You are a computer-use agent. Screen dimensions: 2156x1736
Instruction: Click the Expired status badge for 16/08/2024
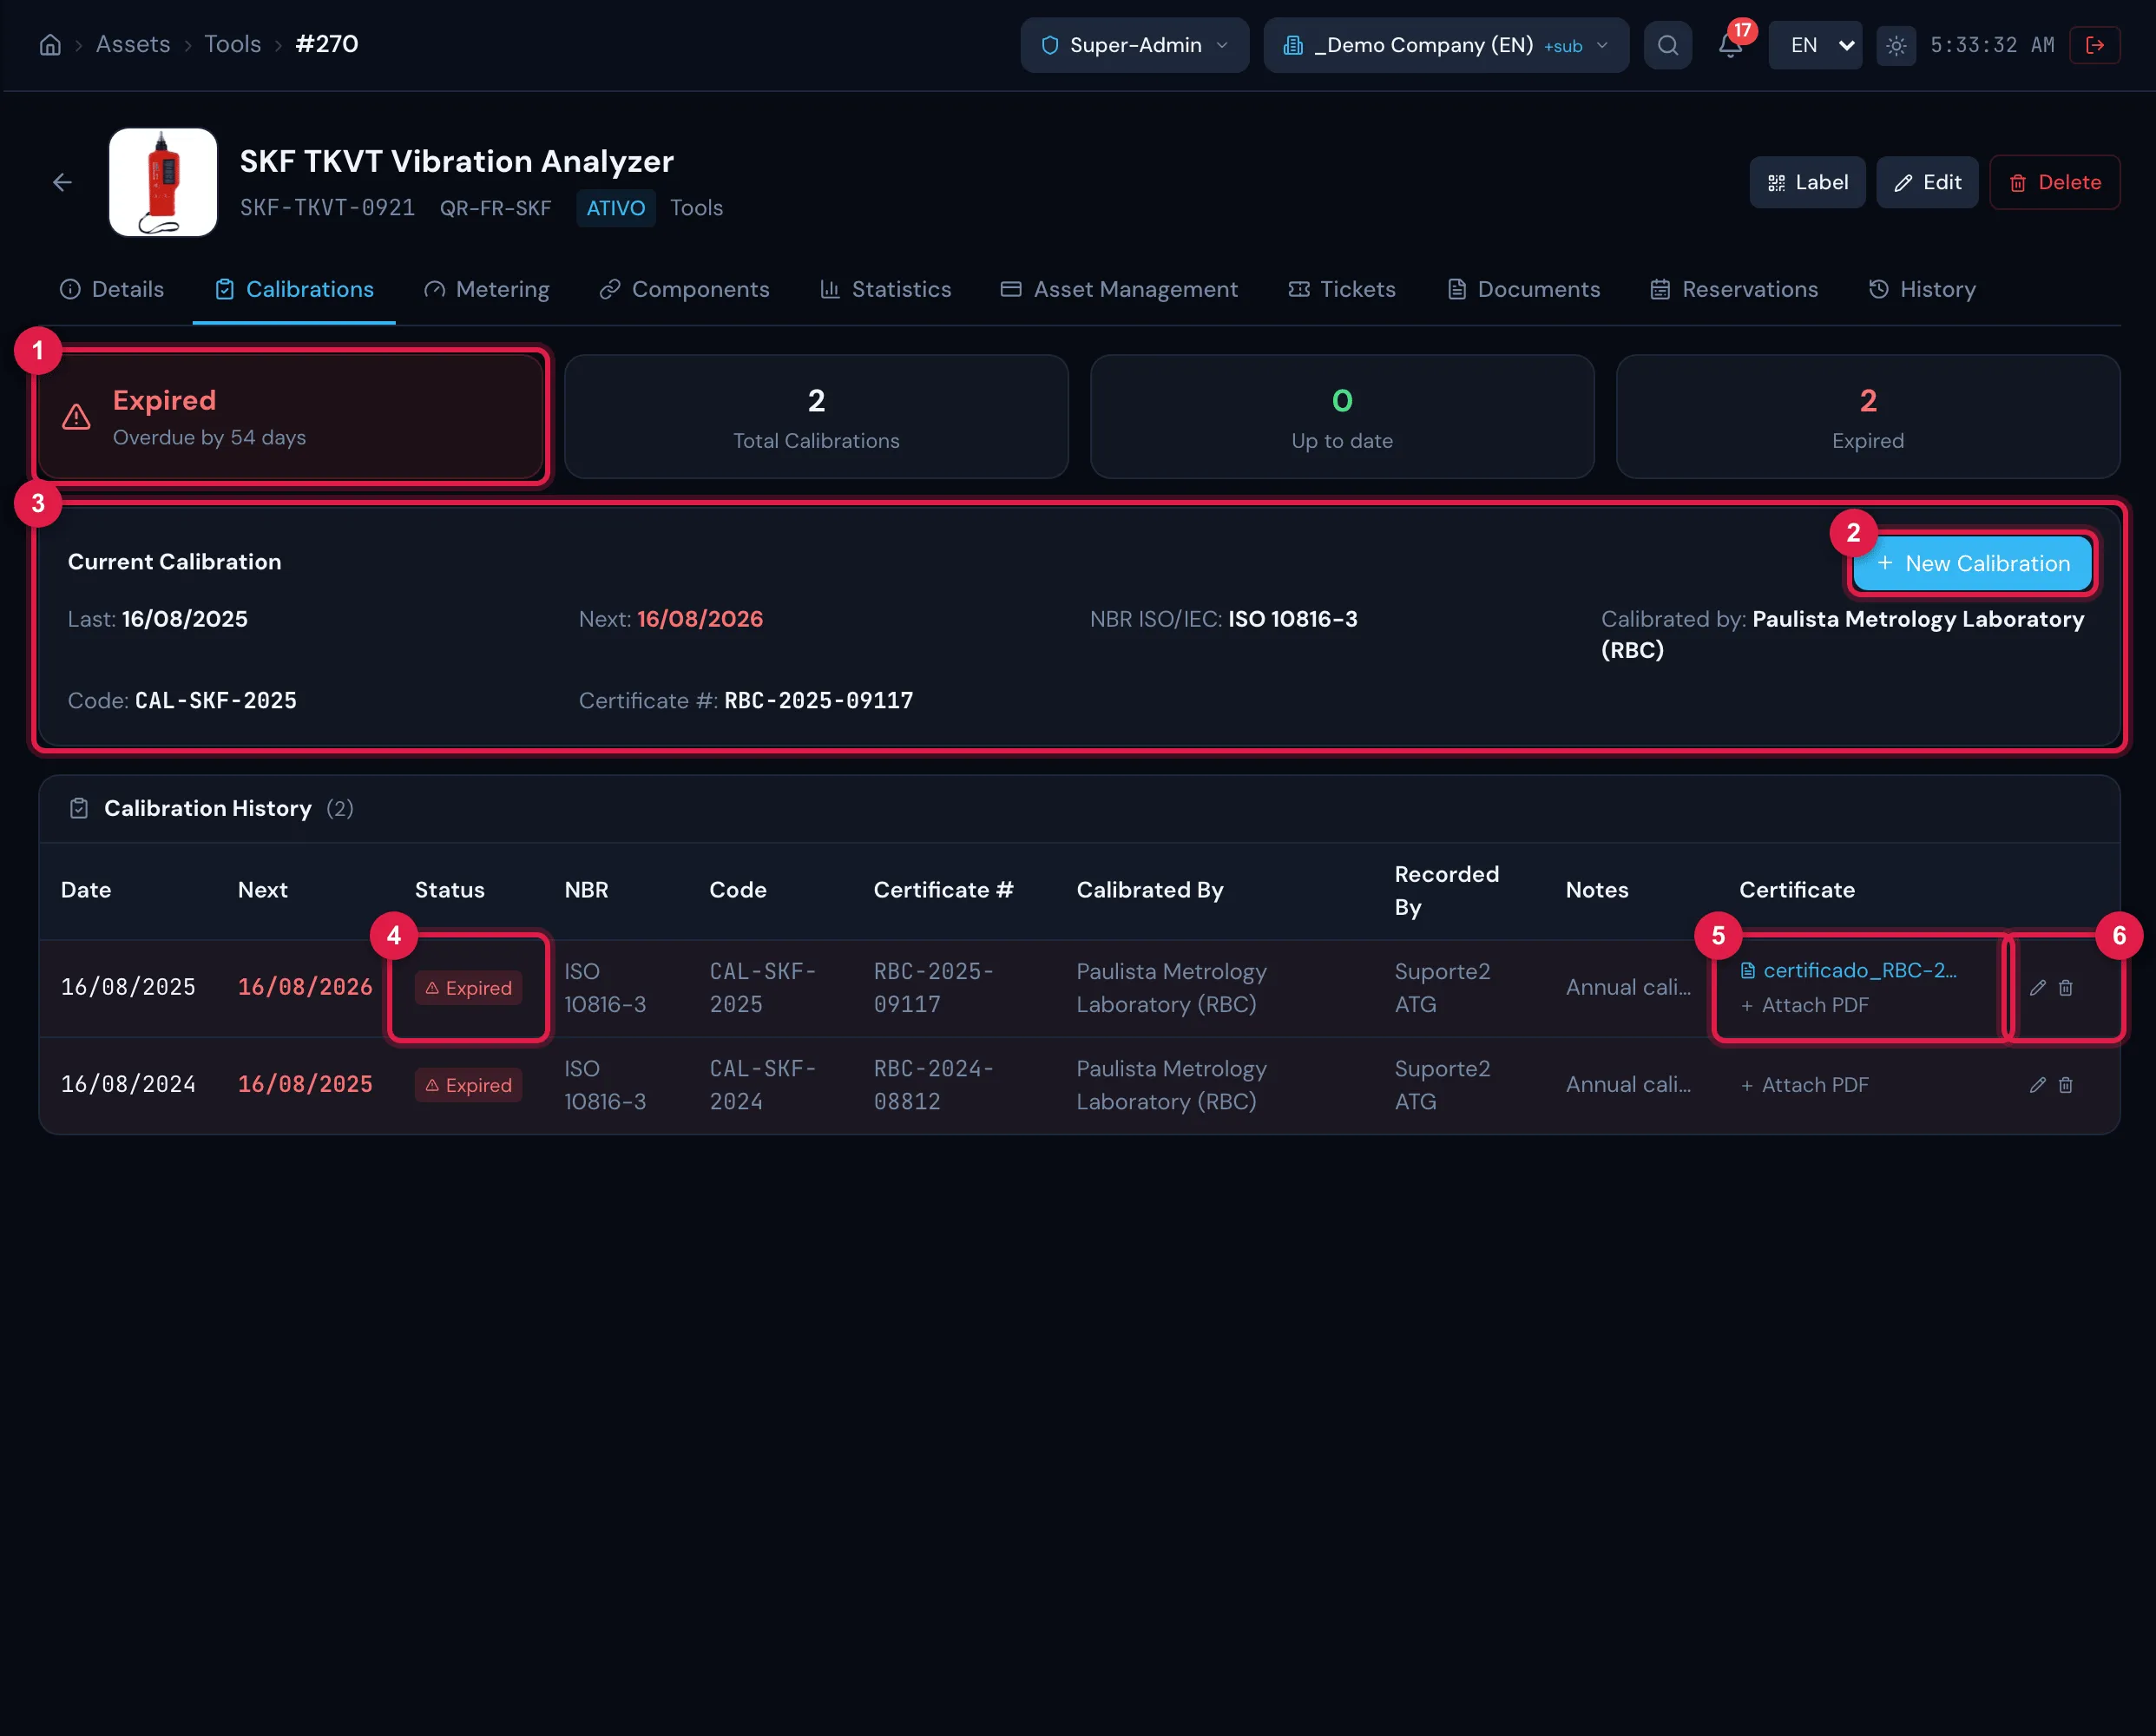click(468, 1085)
